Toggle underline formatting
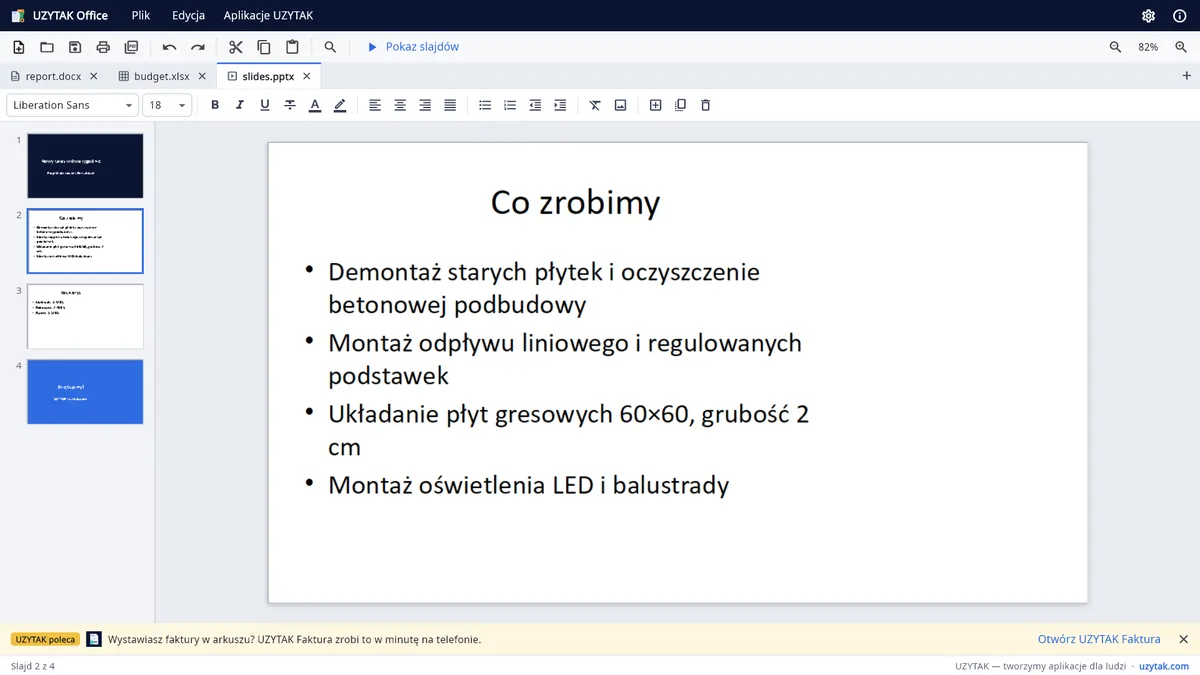This screenshot has height=675, width=1200. 265,105
